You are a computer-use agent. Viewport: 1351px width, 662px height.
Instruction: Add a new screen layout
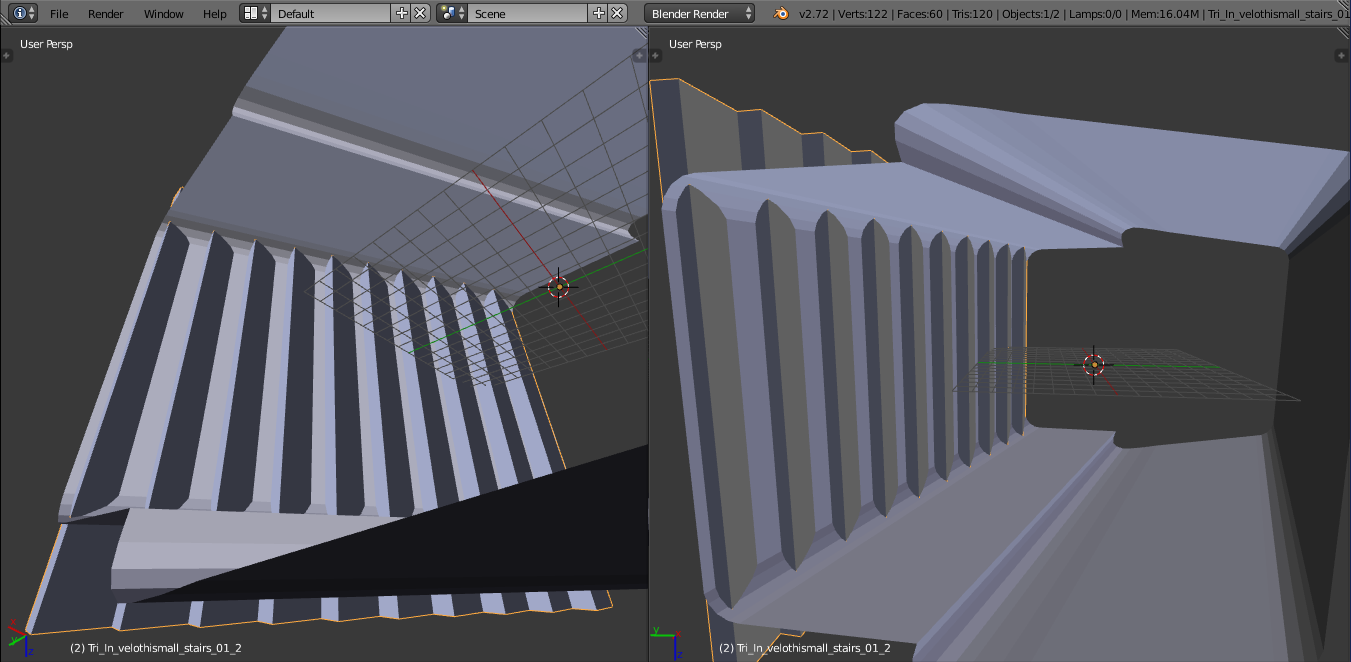[x=402, y=13]
